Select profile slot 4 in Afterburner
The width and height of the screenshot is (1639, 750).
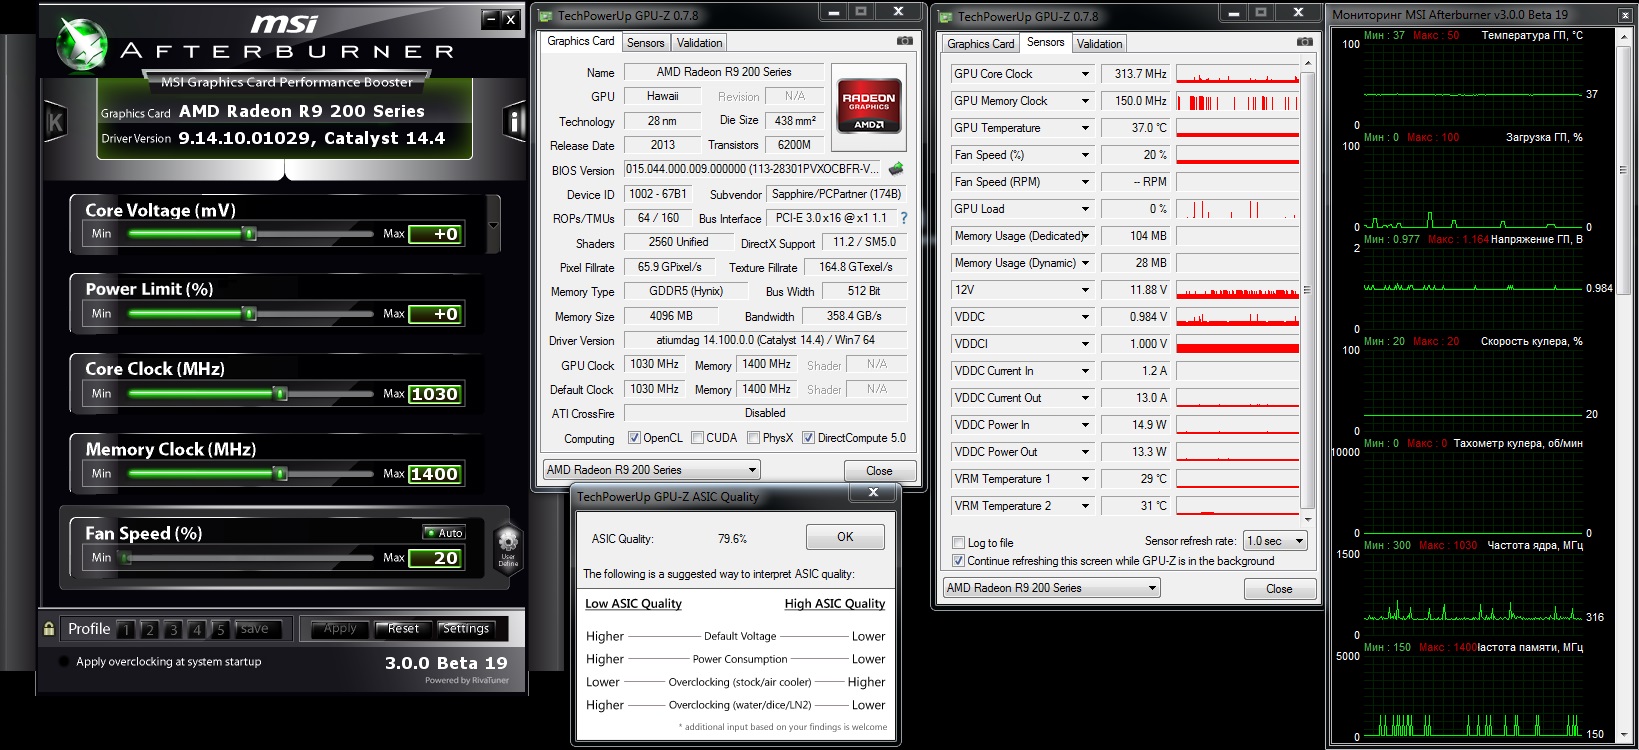[197, 629]
